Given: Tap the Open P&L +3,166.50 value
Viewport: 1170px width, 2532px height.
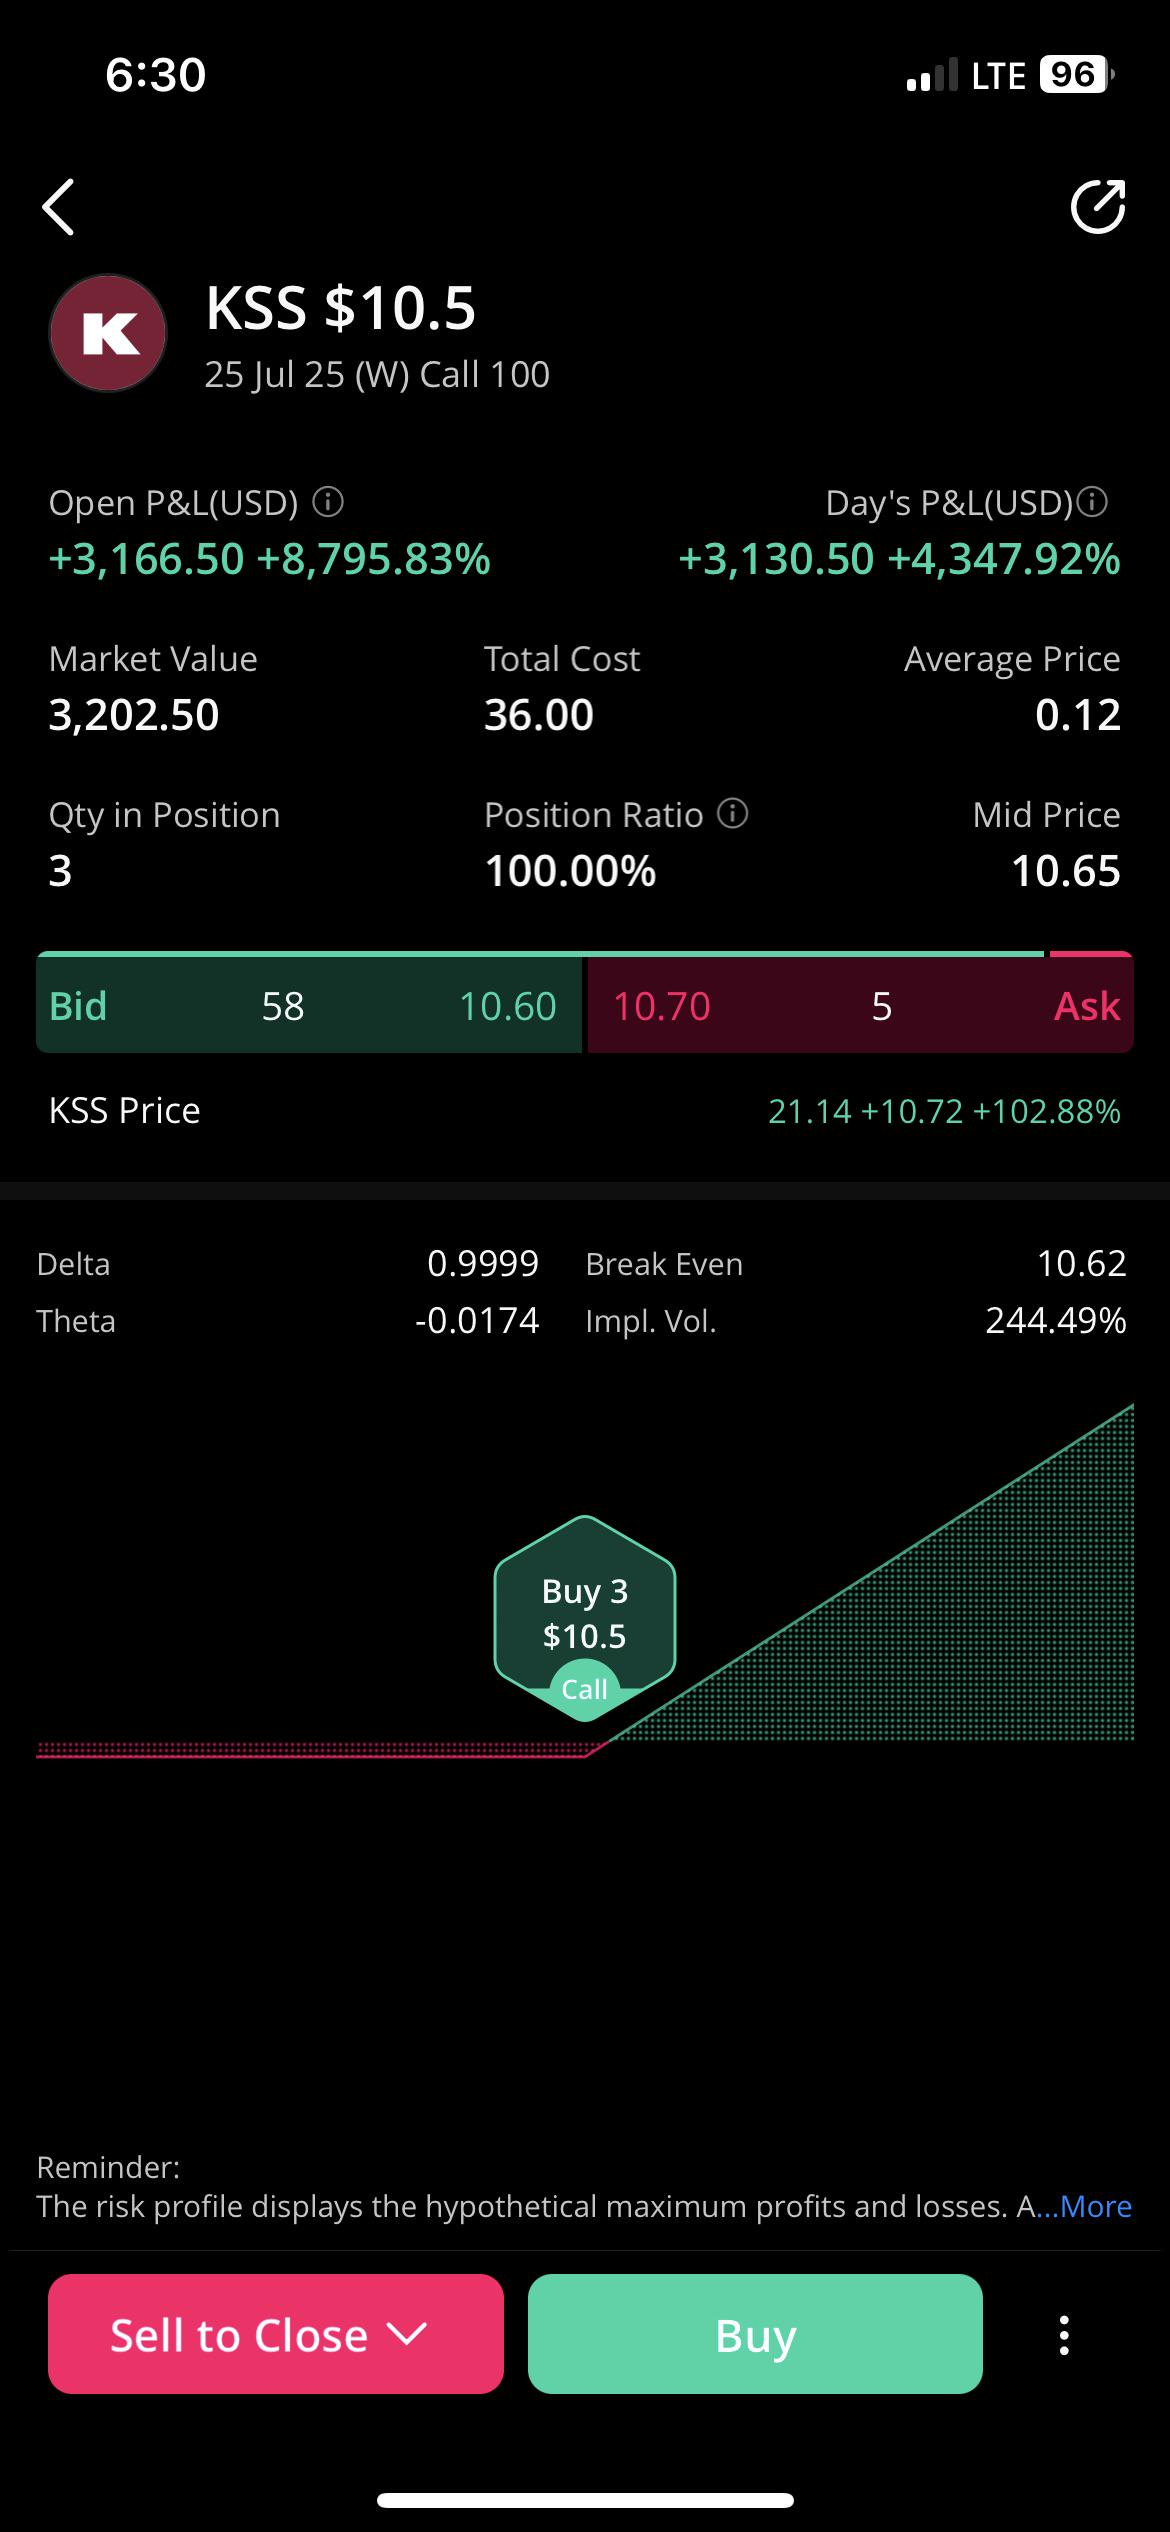Looking at the screenshot, I should point(147,558).
